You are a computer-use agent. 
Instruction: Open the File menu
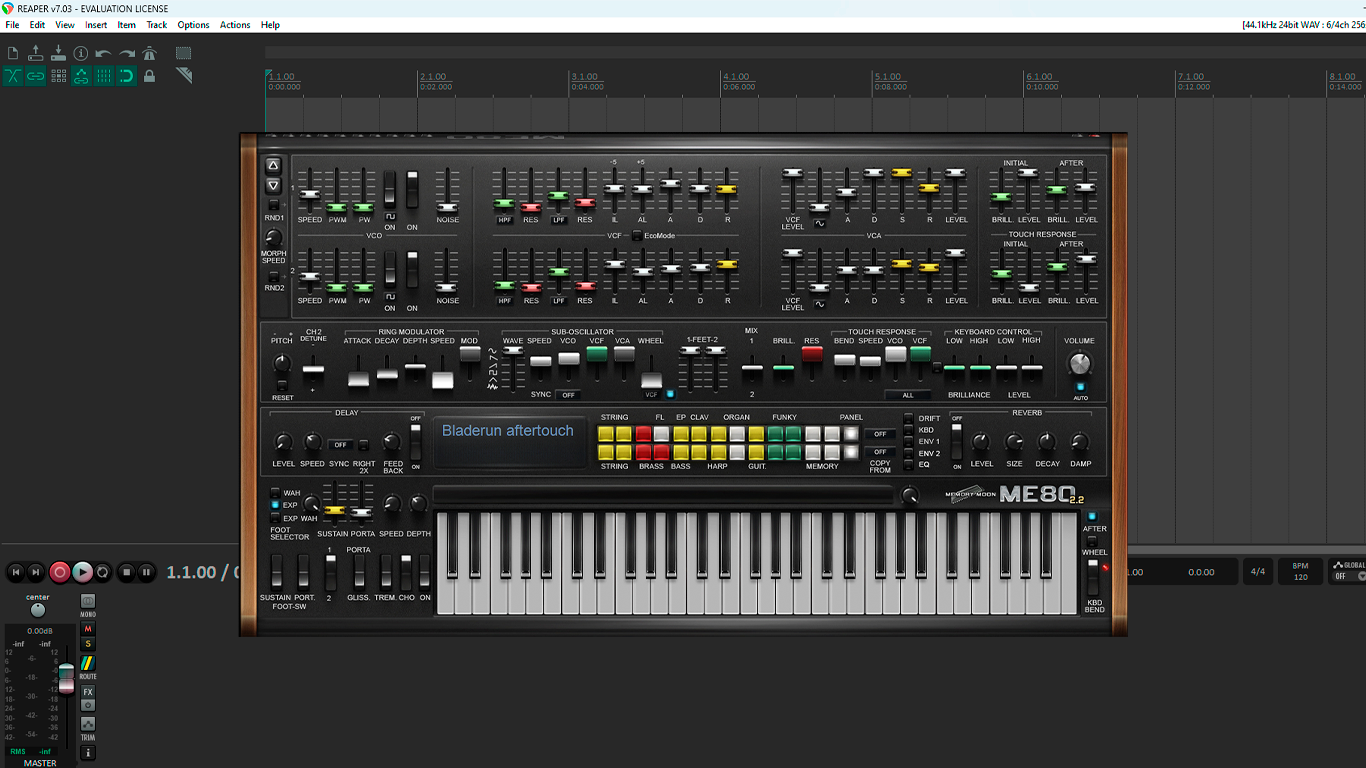tap(12, 25)
